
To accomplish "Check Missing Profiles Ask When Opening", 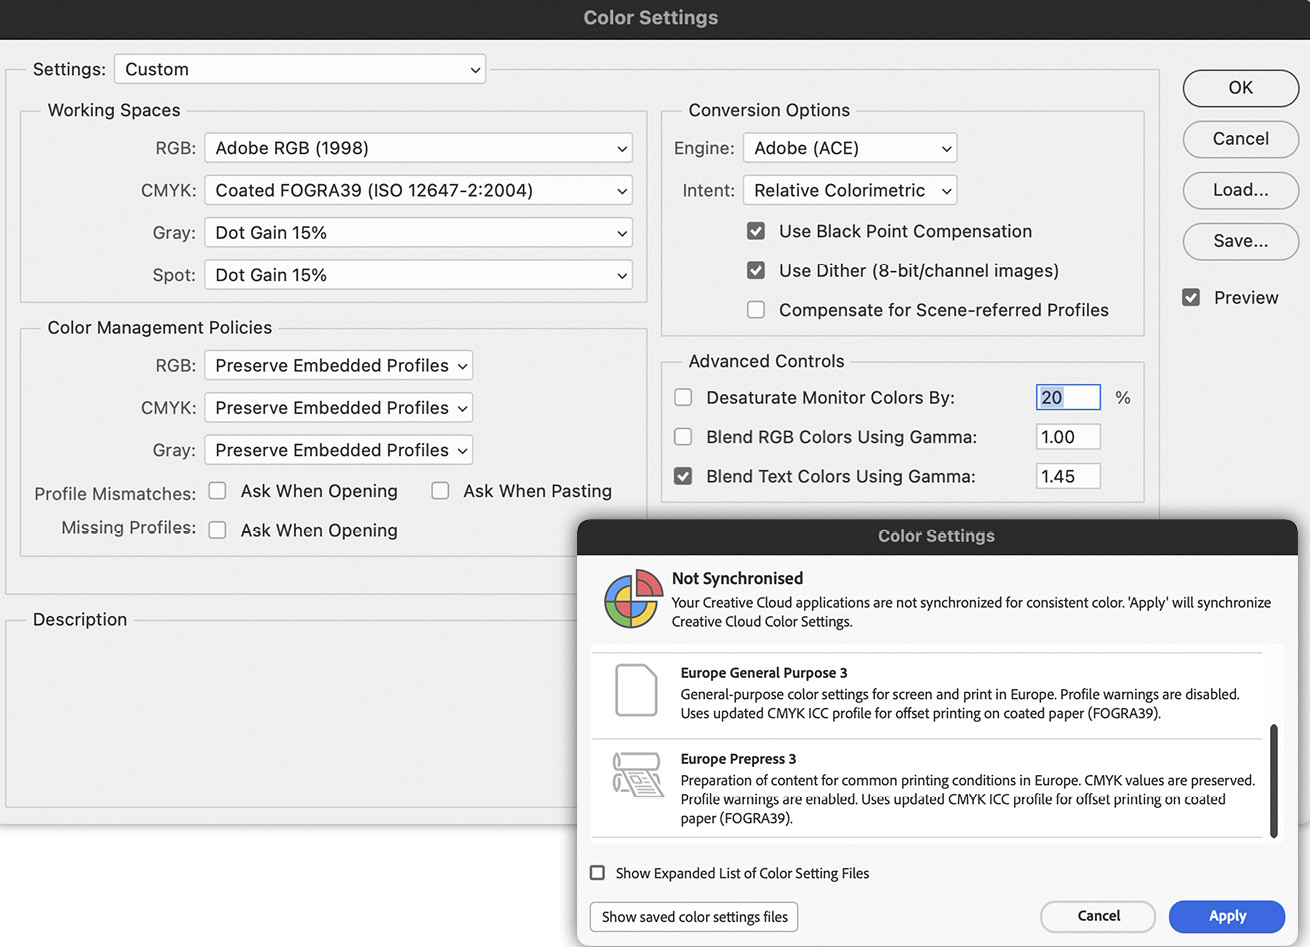I will pyautogui.click(x=217, y=530).
